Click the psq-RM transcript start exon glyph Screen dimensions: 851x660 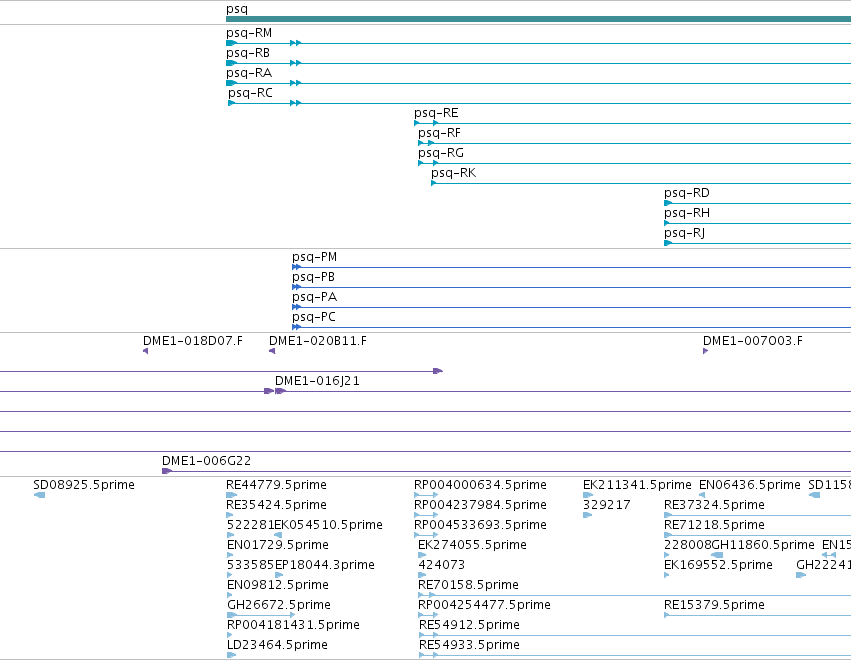point(231,43)
